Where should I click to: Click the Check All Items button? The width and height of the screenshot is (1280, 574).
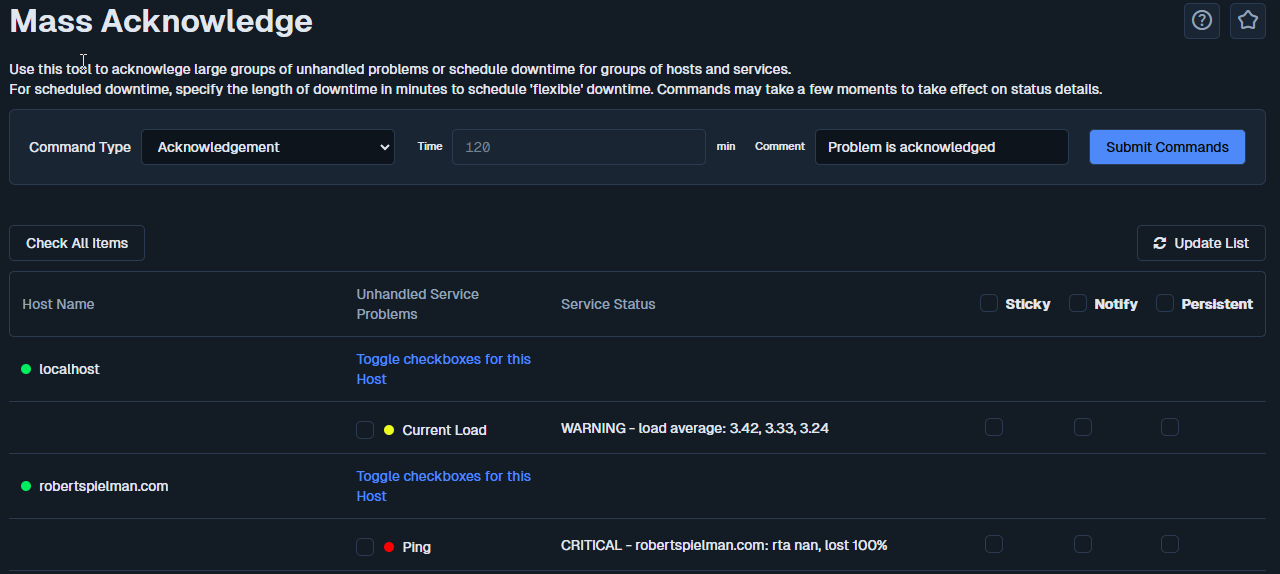pyautogui.click(x=77, y=243)
